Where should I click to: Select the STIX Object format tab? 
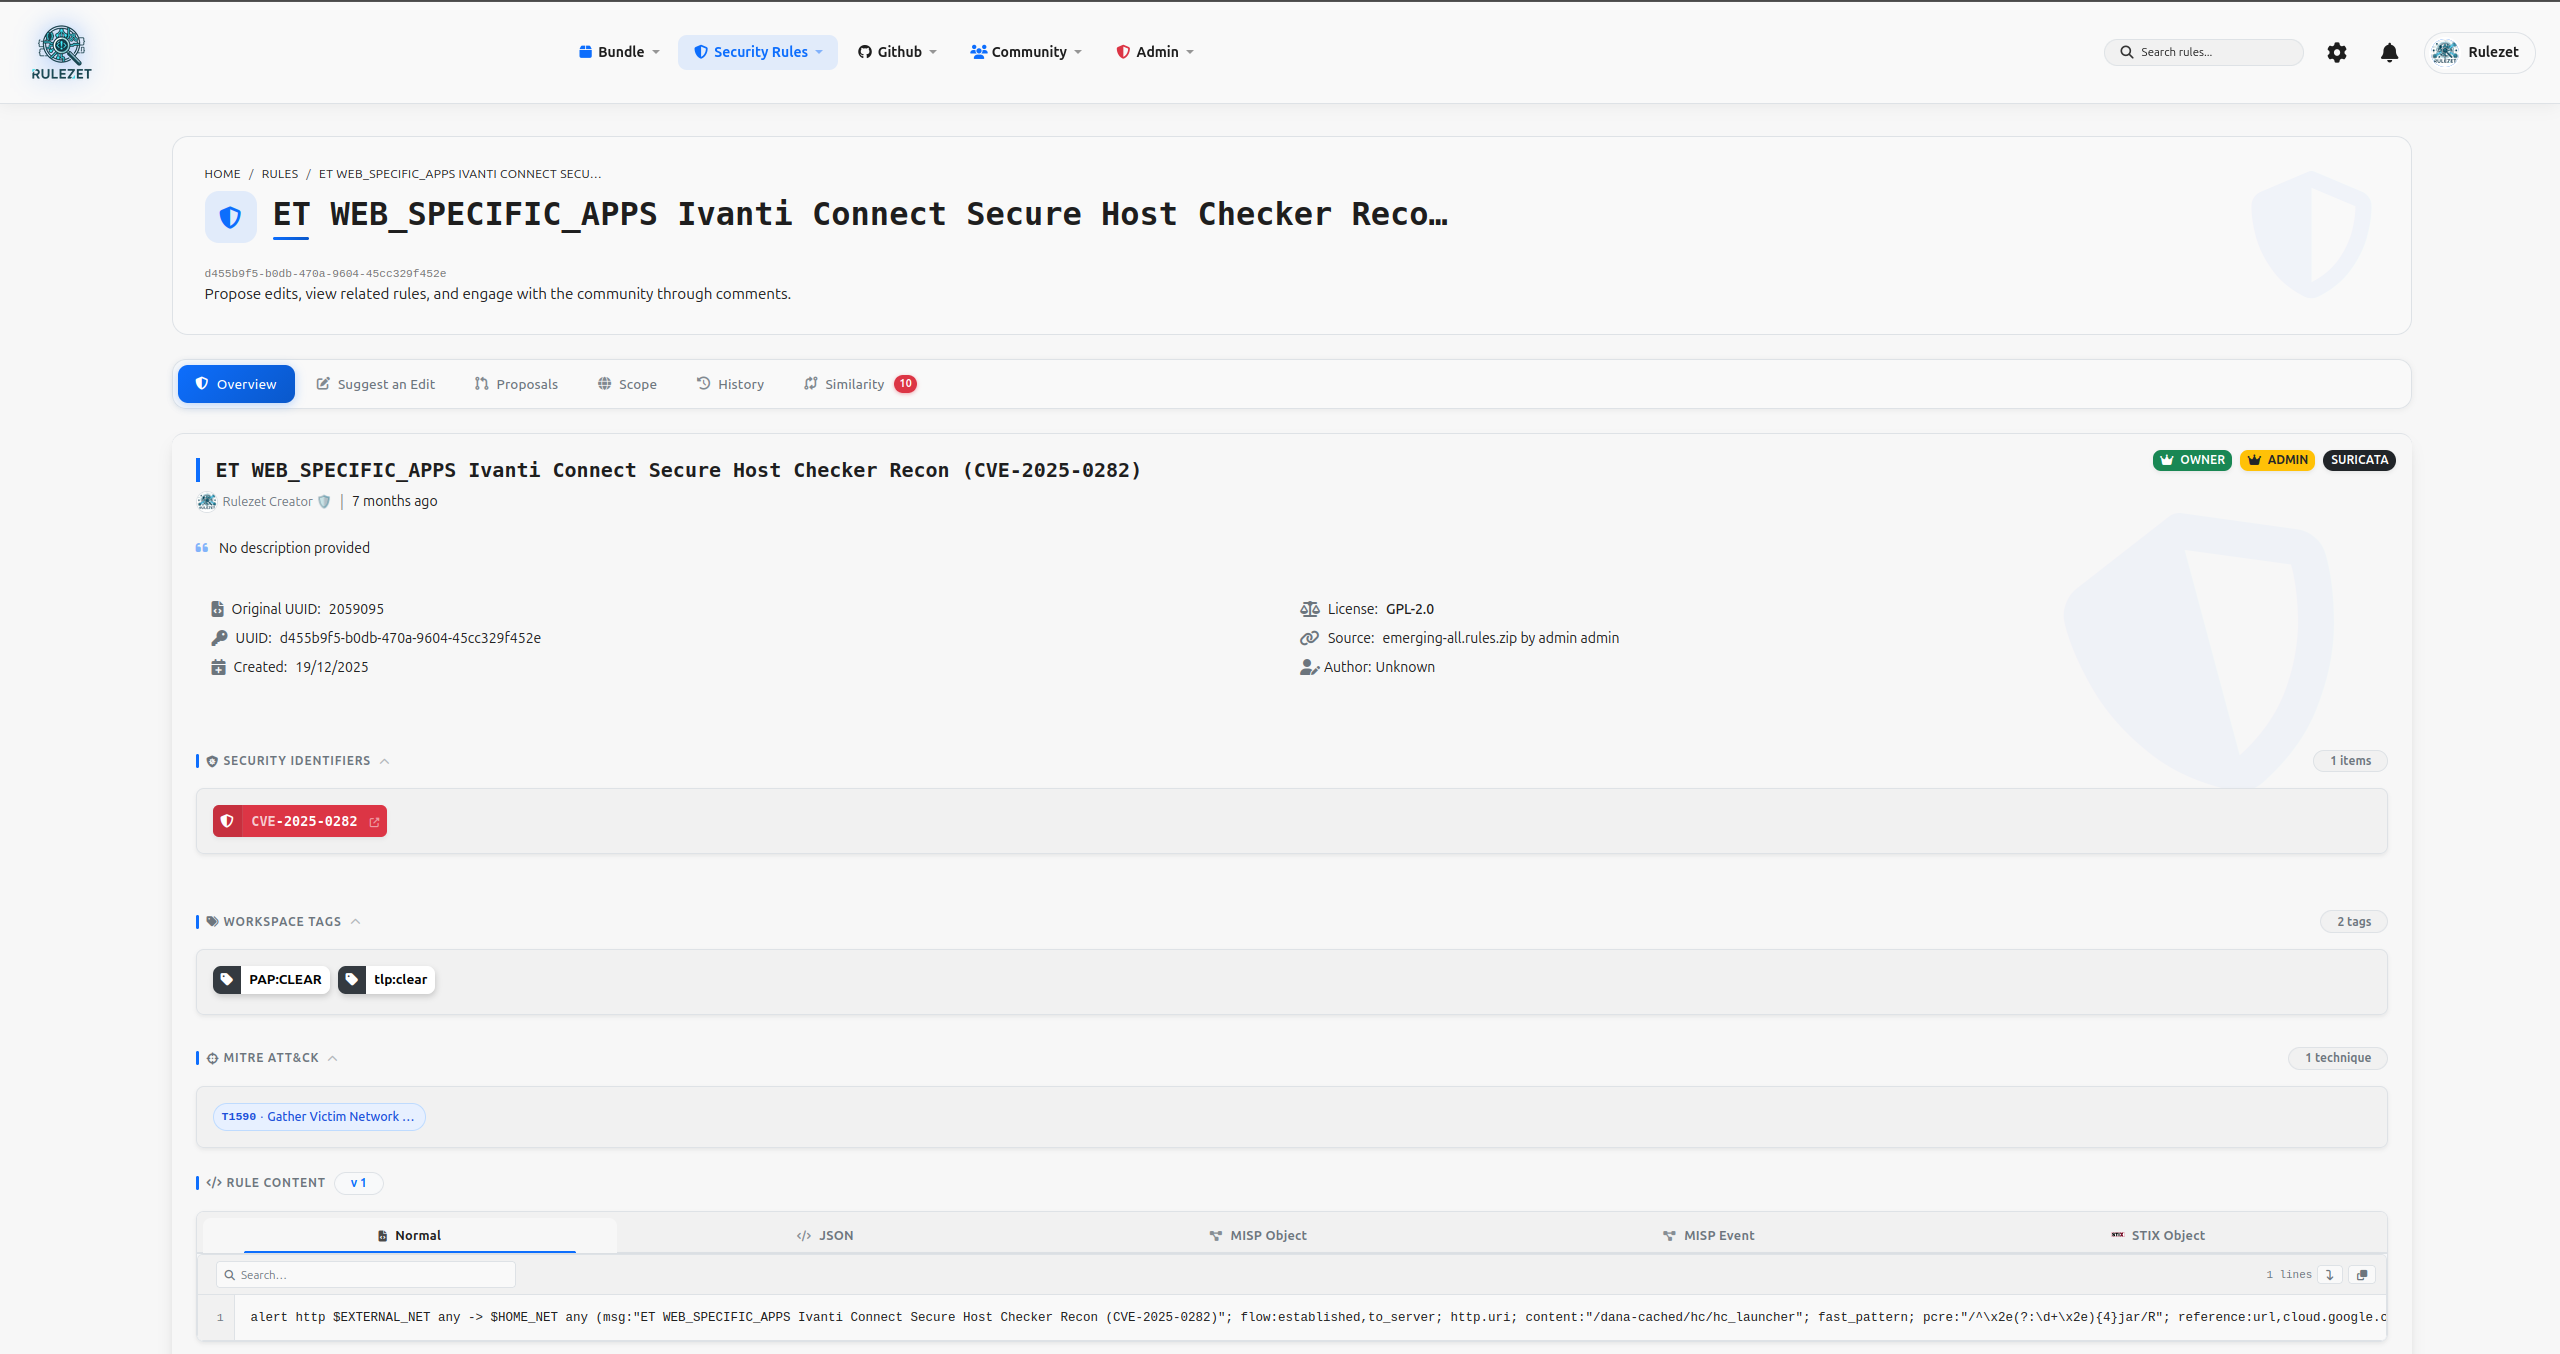point(2158,1236)
